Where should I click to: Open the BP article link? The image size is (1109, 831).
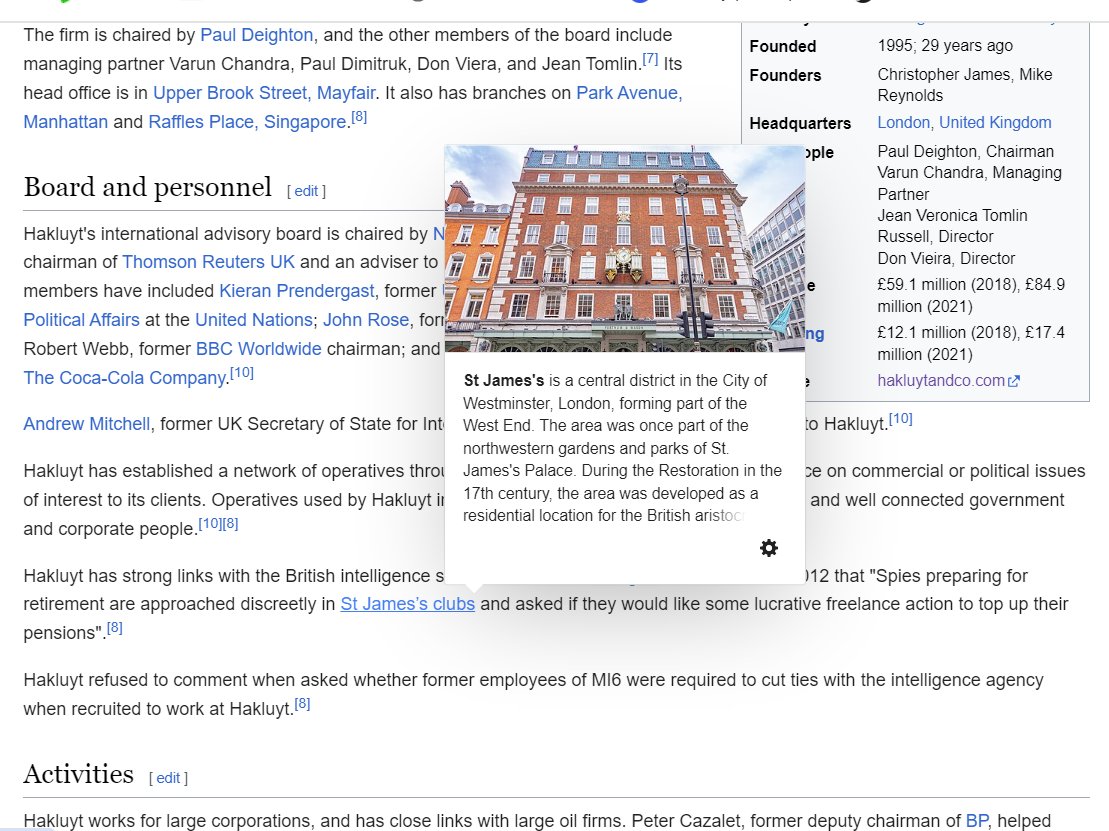[977, 820]
